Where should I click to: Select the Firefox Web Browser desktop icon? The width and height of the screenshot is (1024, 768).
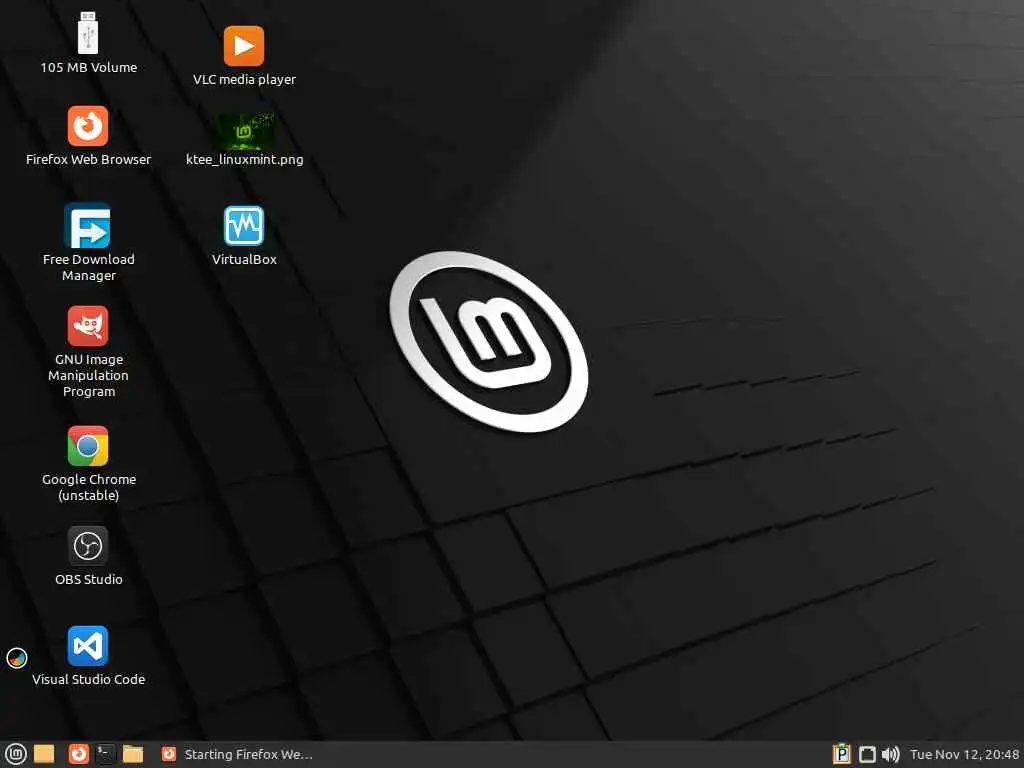[x=88, y=125]
